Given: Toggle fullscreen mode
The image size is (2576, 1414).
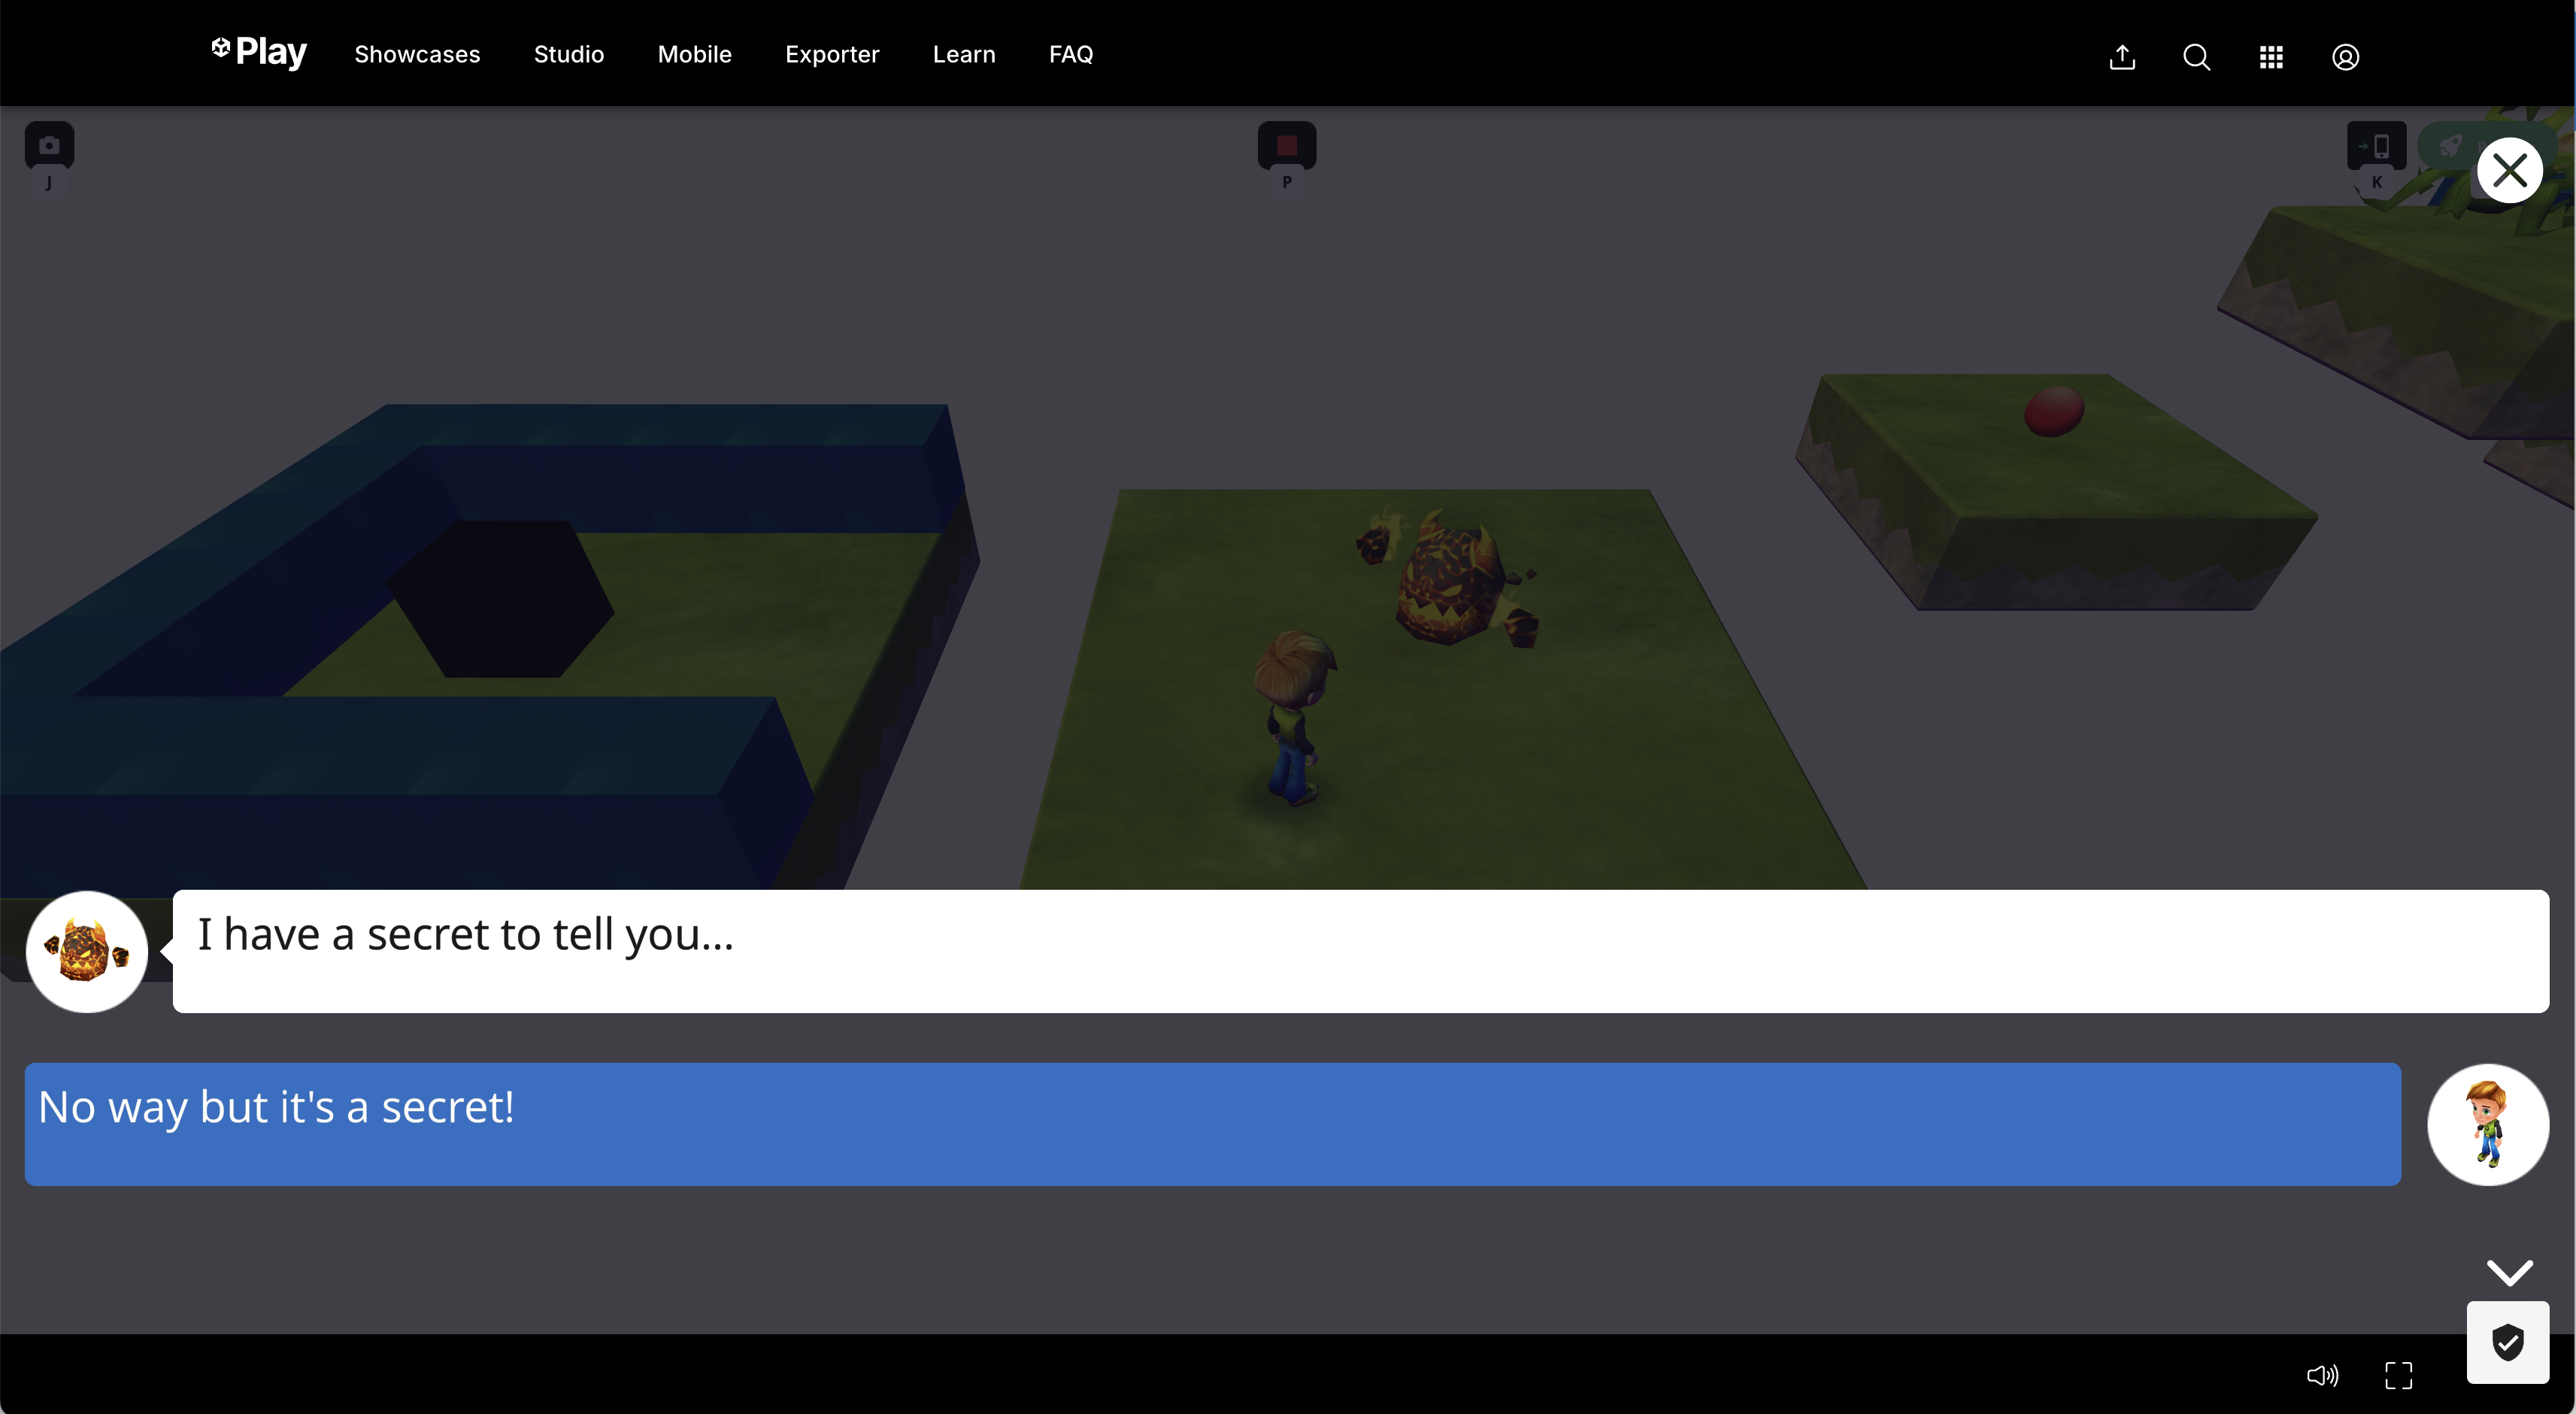Looking at the screenshot, I should 2398,1375.
